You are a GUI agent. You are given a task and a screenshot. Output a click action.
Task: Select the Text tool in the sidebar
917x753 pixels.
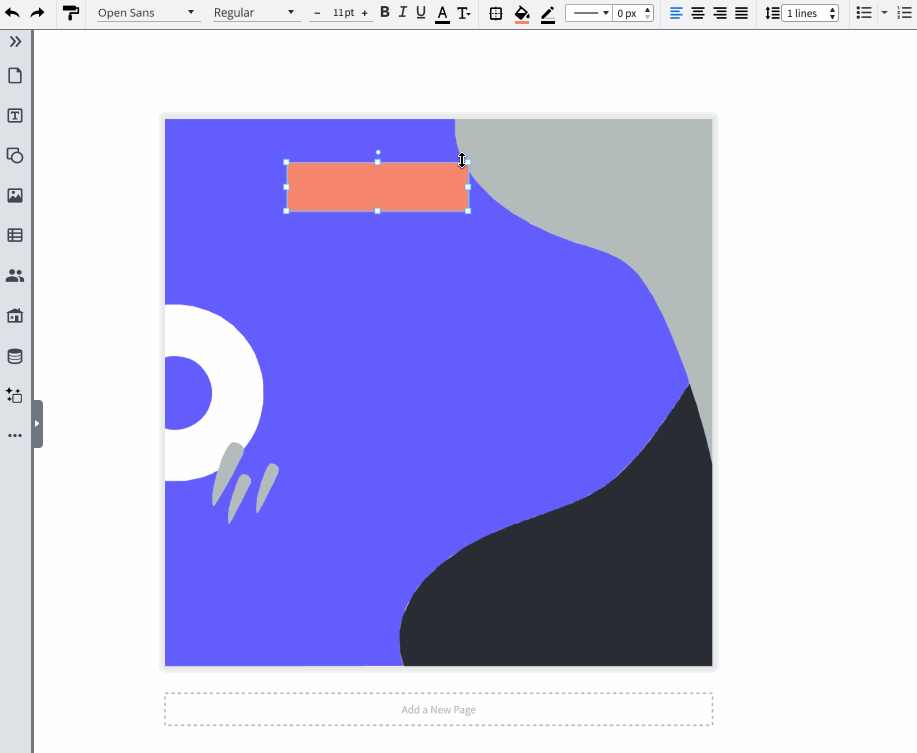[14, 115]
